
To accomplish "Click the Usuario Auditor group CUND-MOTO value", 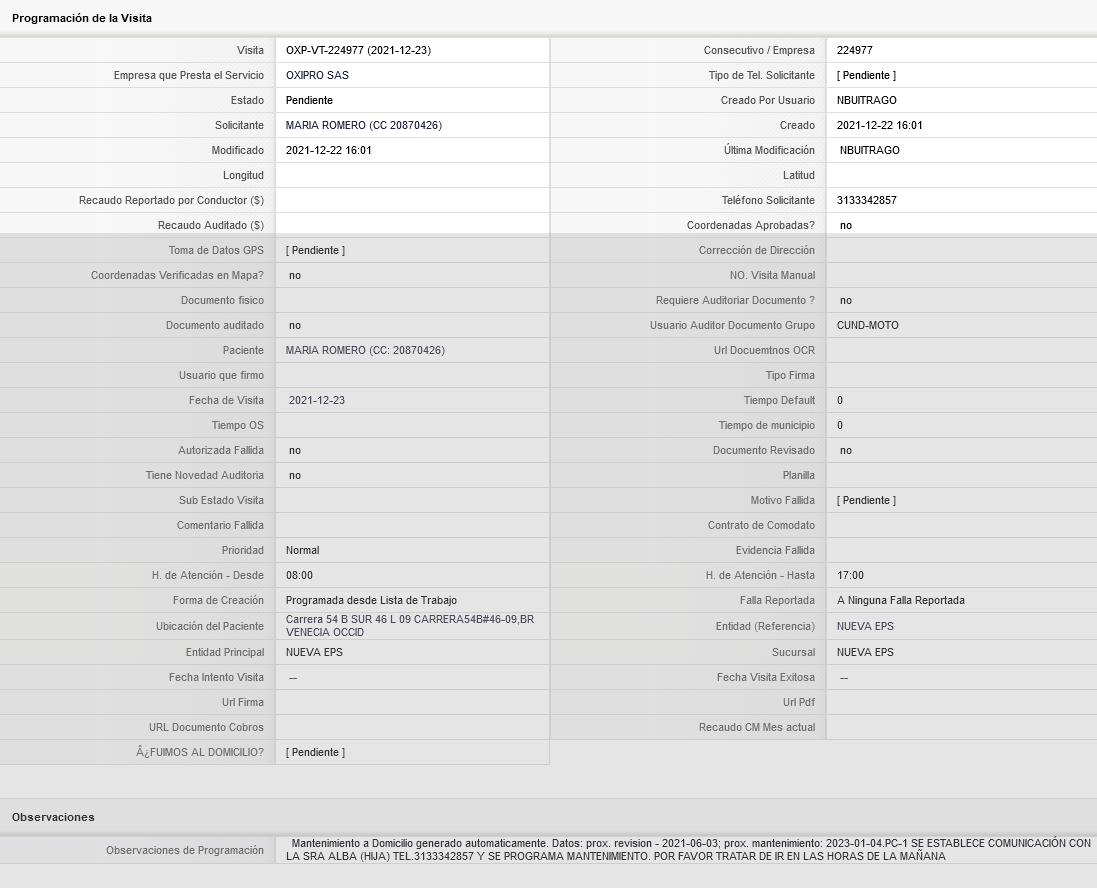I will [x=868, y=325].
